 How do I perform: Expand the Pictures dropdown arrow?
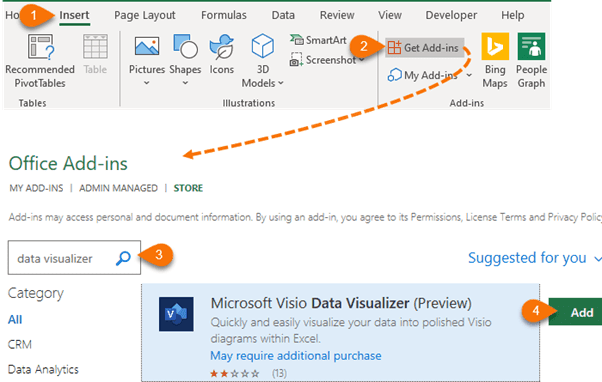point(147,83)
